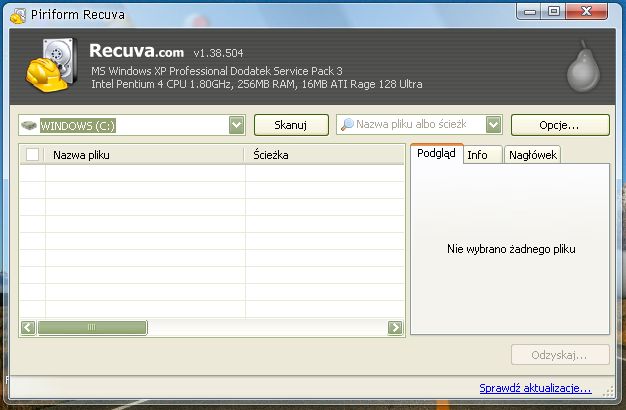This screenshot has width=626, height=410.
Task: Follow the Sprawdź aktualizacje... link
Action: pyautogui.click(x=535, y=388)
